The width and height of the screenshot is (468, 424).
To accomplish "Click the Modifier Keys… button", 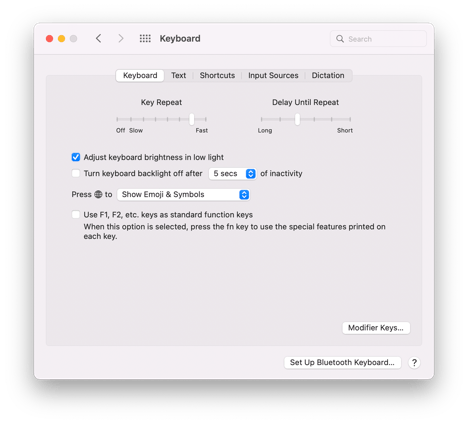I will click(x=376, y=328).
